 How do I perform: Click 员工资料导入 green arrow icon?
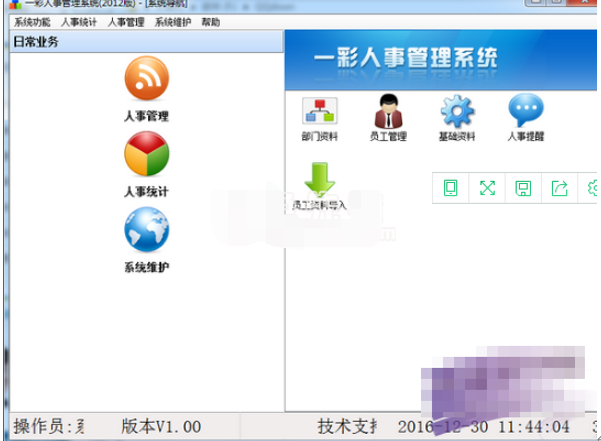(x=320, y=179)
